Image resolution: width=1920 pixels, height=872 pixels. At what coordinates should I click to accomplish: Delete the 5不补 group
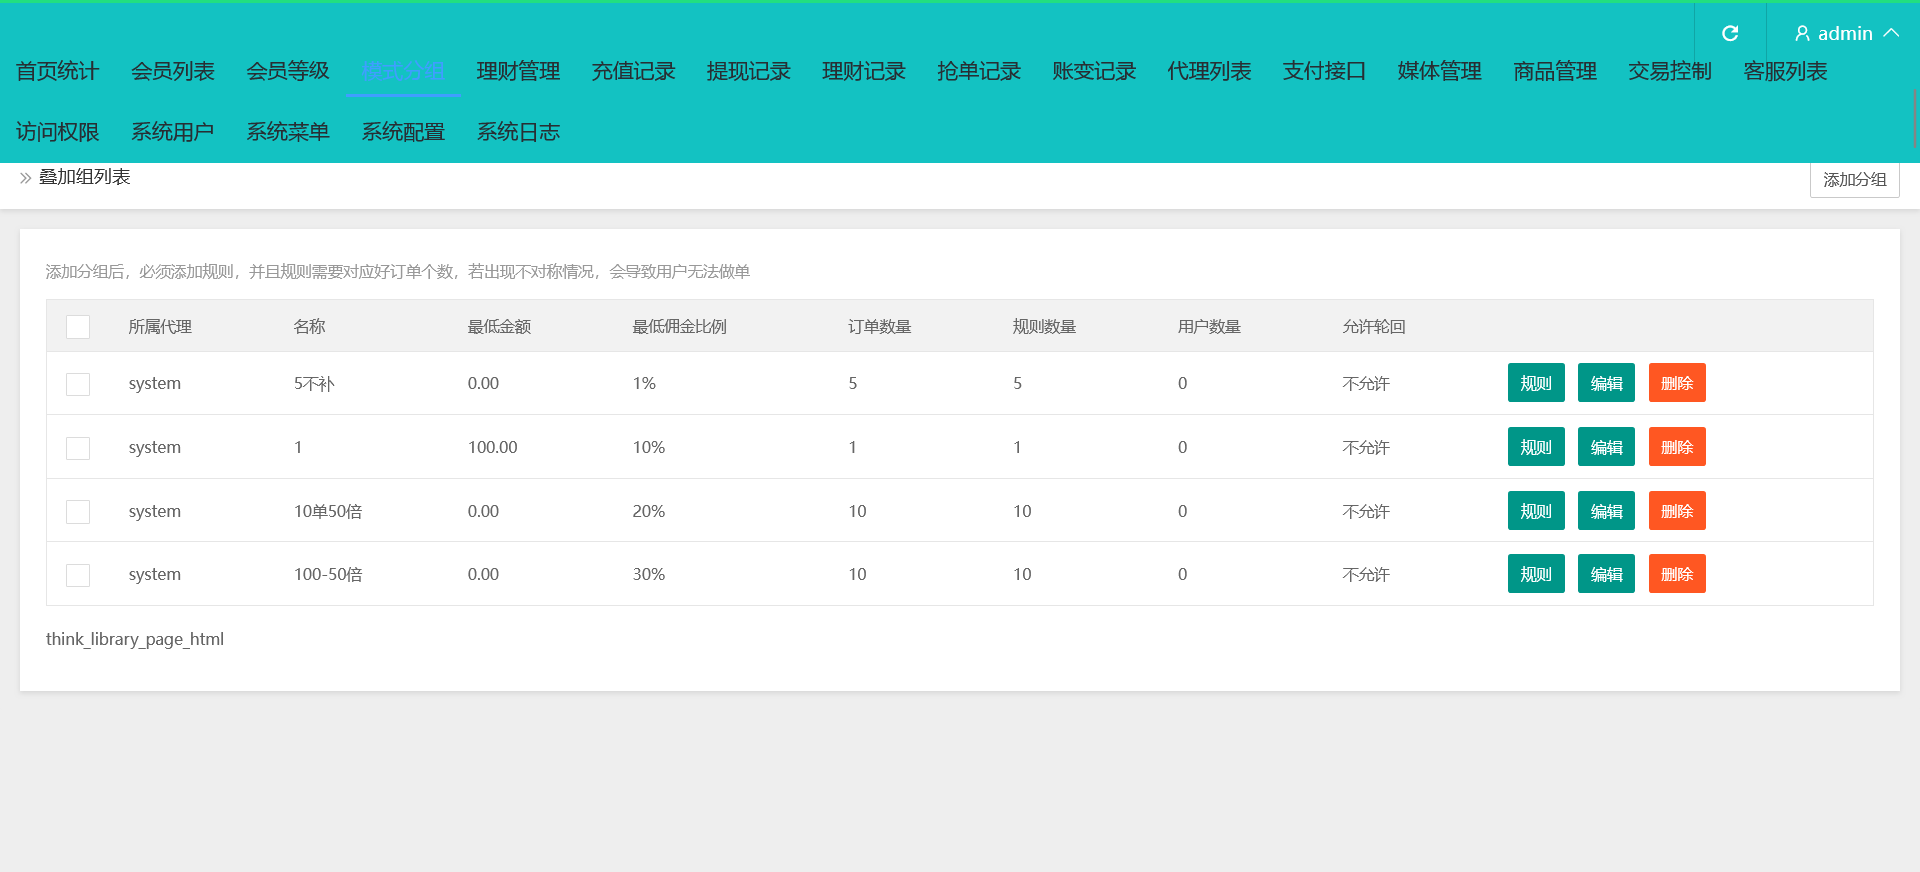1676,383
